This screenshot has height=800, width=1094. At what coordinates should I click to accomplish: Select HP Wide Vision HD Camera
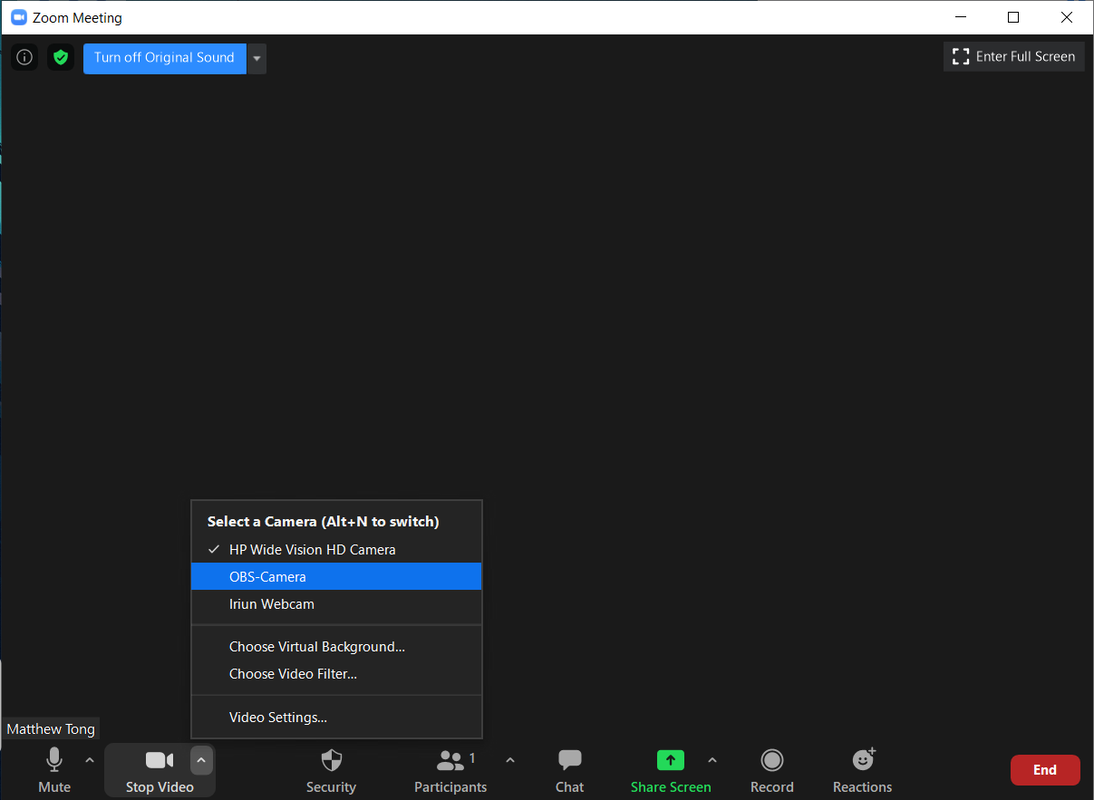coord(312,550)
